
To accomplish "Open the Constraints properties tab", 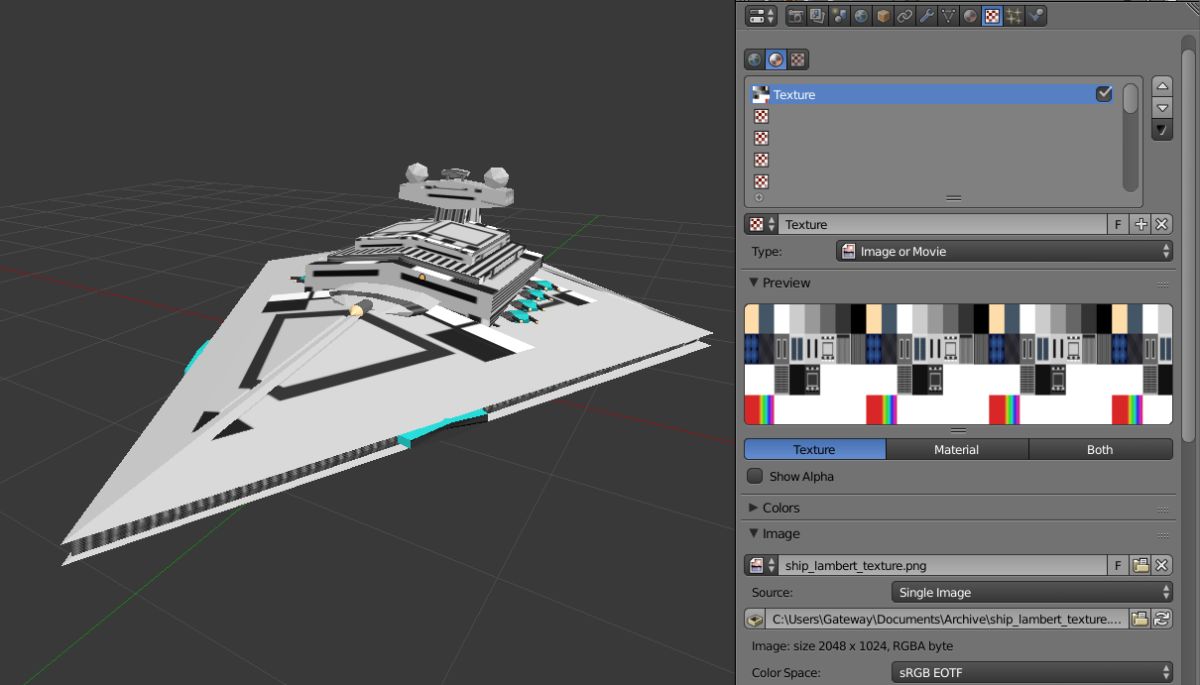I will click(905, 15).
